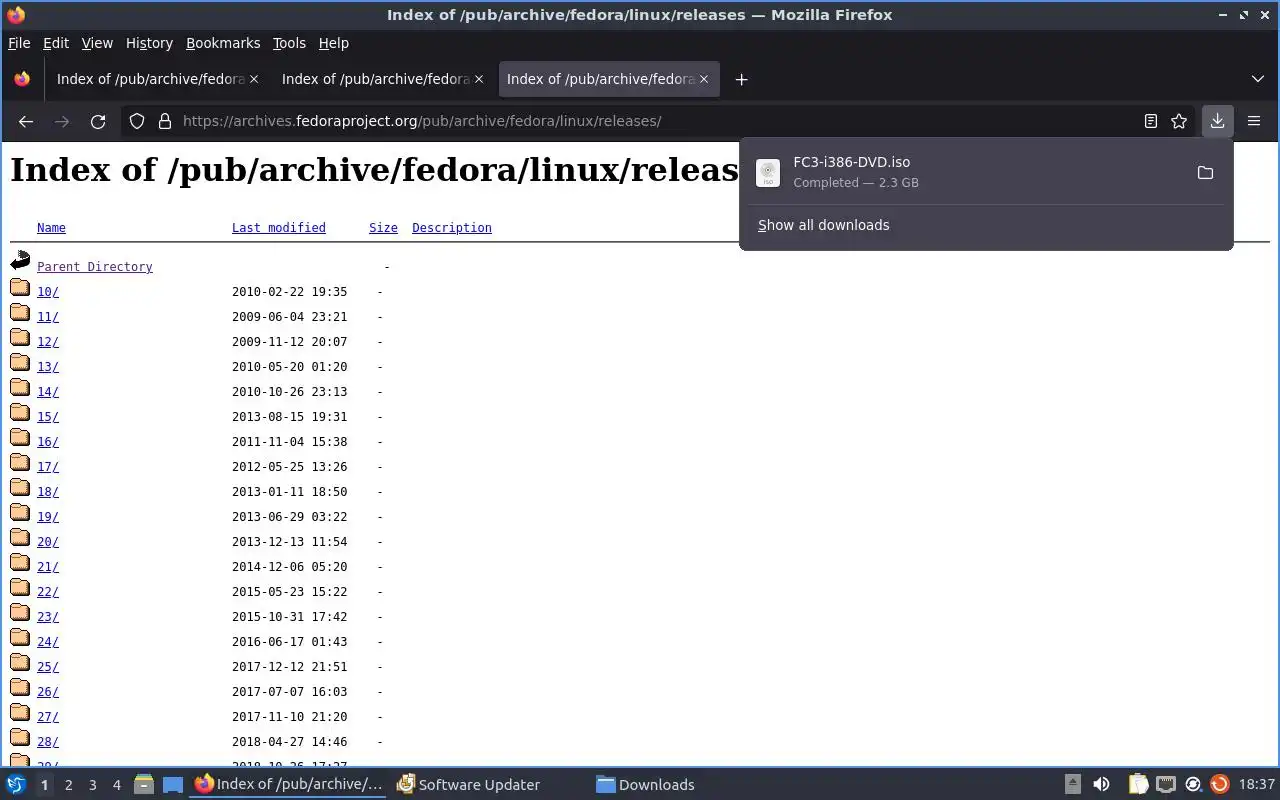Open the Firefox hamburger application menu

click(x=1254, y=121)
